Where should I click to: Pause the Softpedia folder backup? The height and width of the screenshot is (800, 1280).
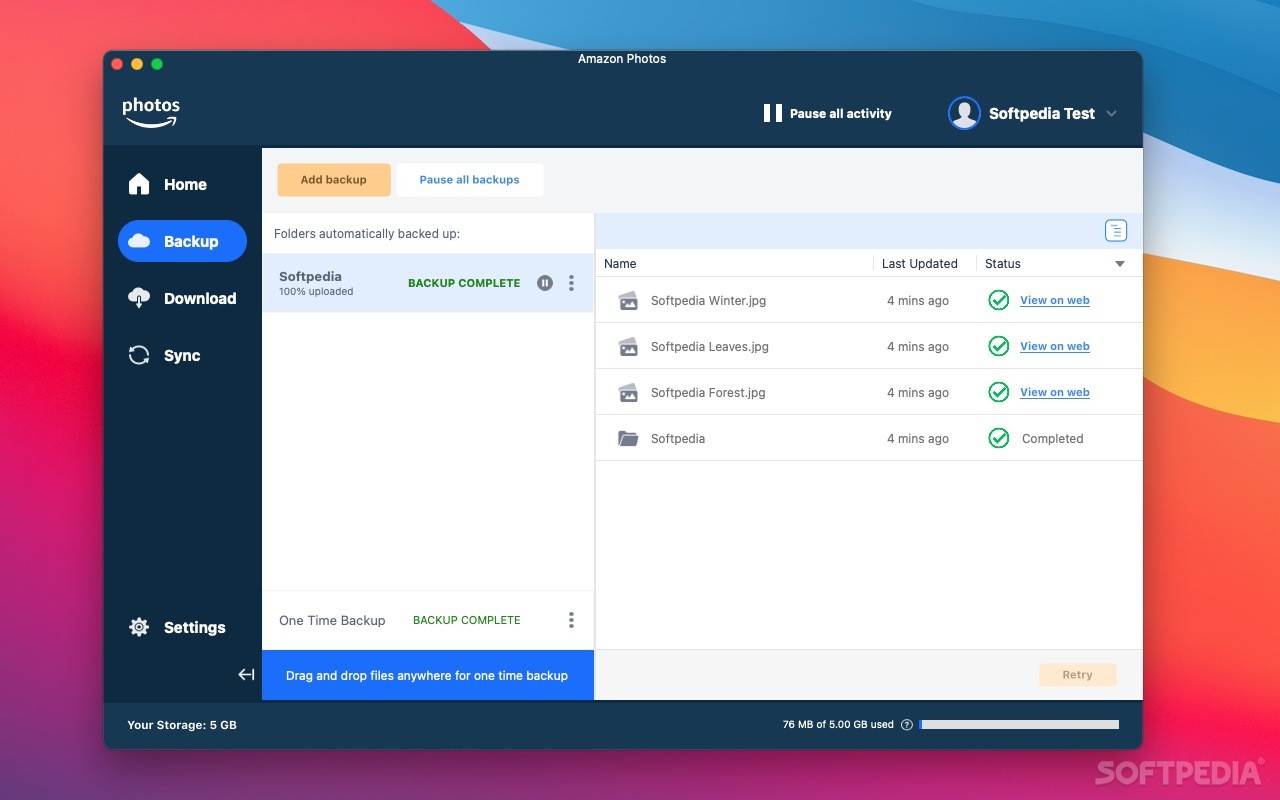click(545, 283)
